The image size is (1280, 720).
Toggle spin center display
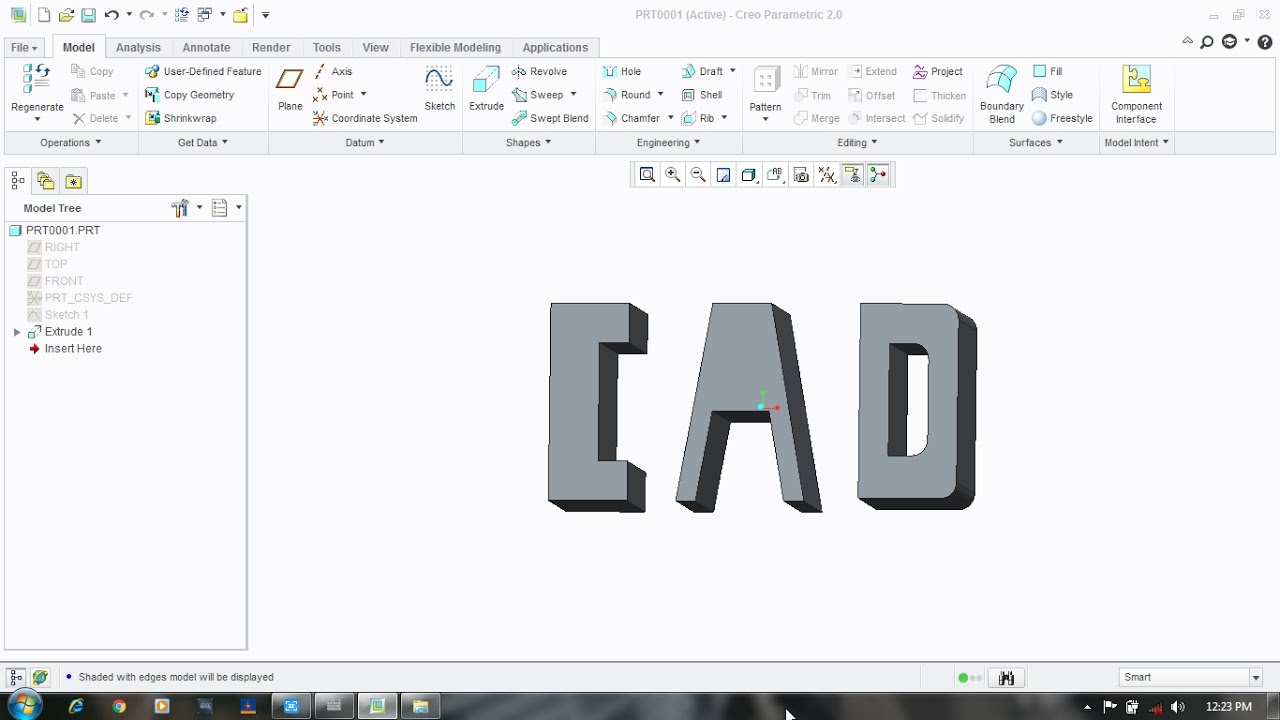[878, 175]
